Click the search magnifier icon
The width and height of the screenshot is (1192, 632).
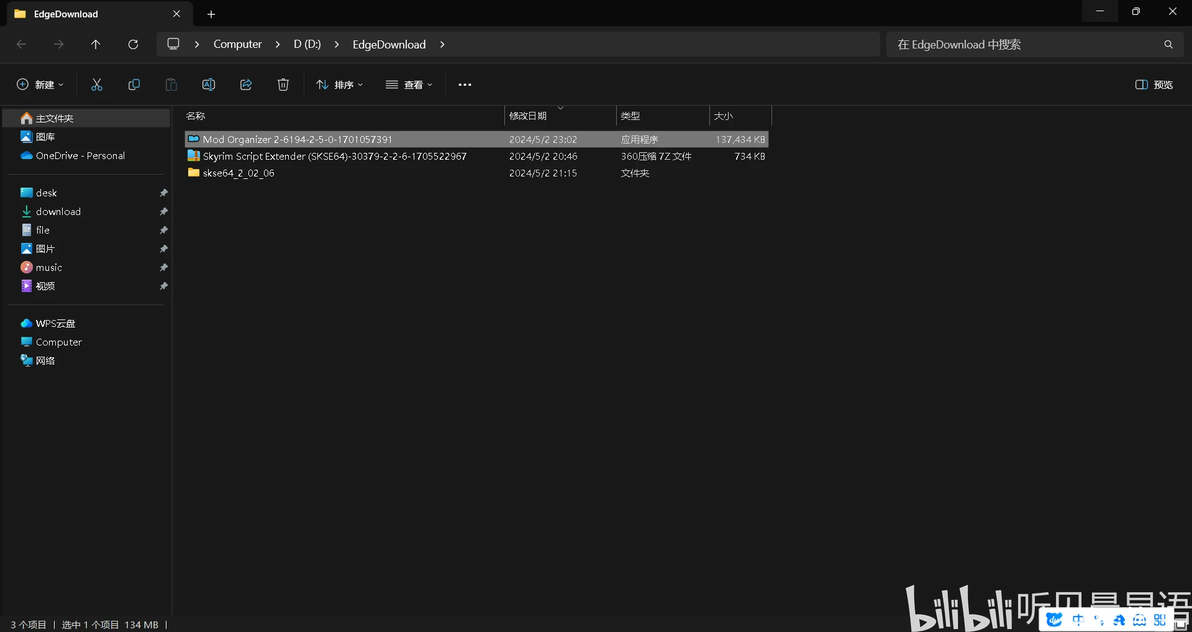(1168, 45)
